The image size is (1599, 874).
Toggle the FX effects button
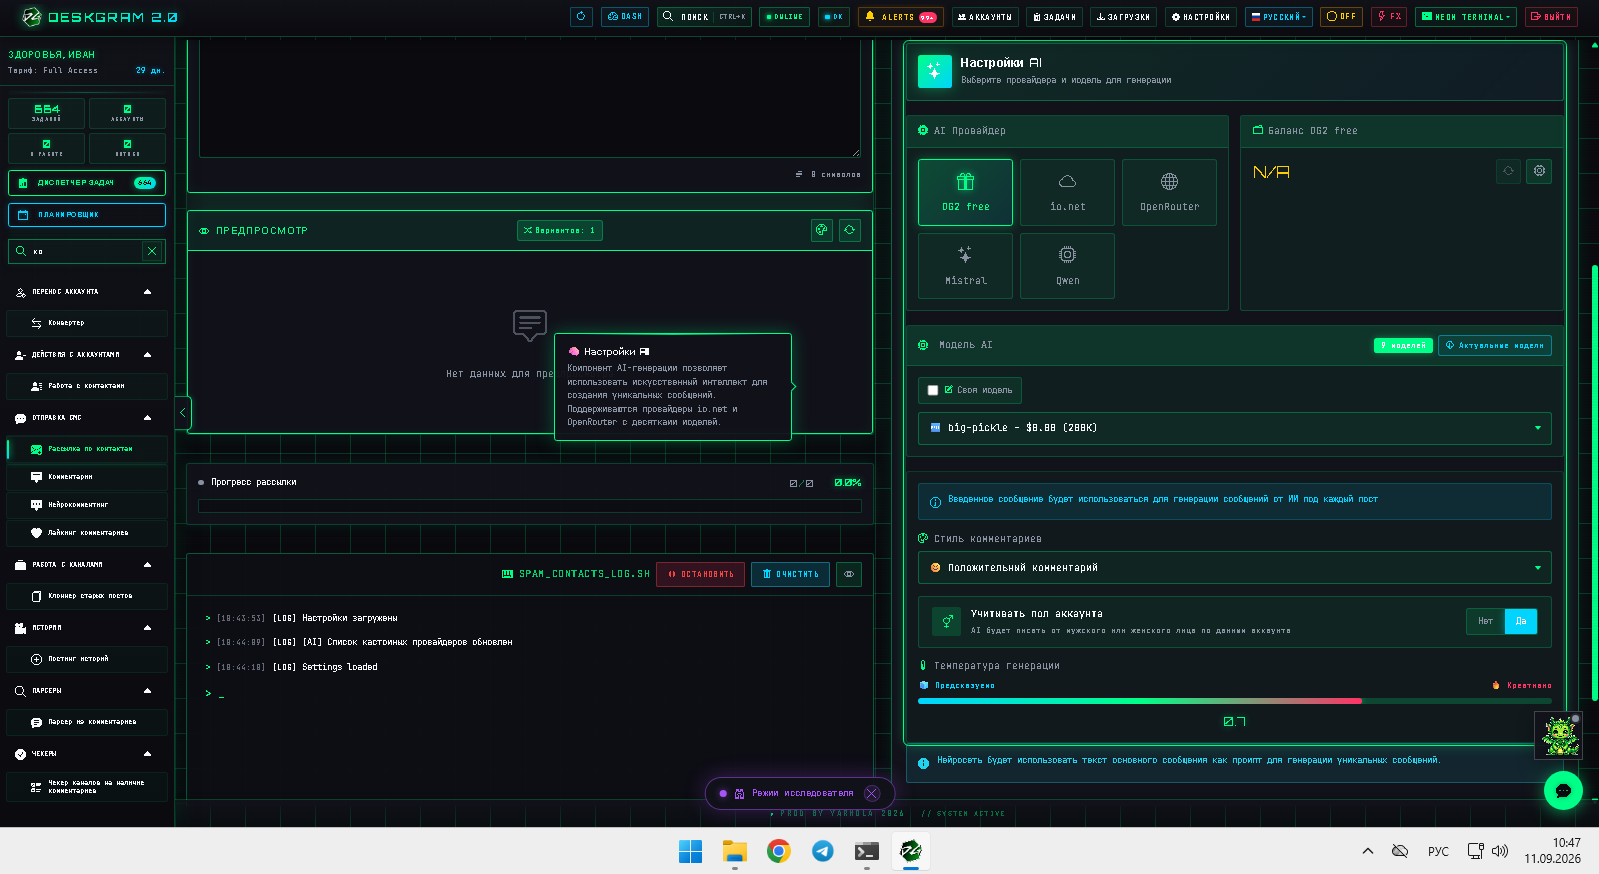click(1389, 17)
